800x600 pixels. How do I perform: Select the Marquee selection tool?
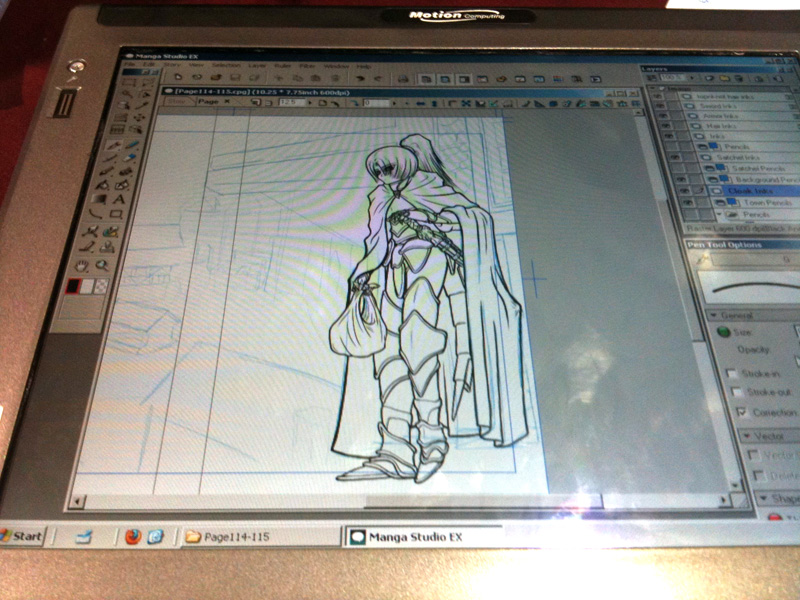click(129, 82)
